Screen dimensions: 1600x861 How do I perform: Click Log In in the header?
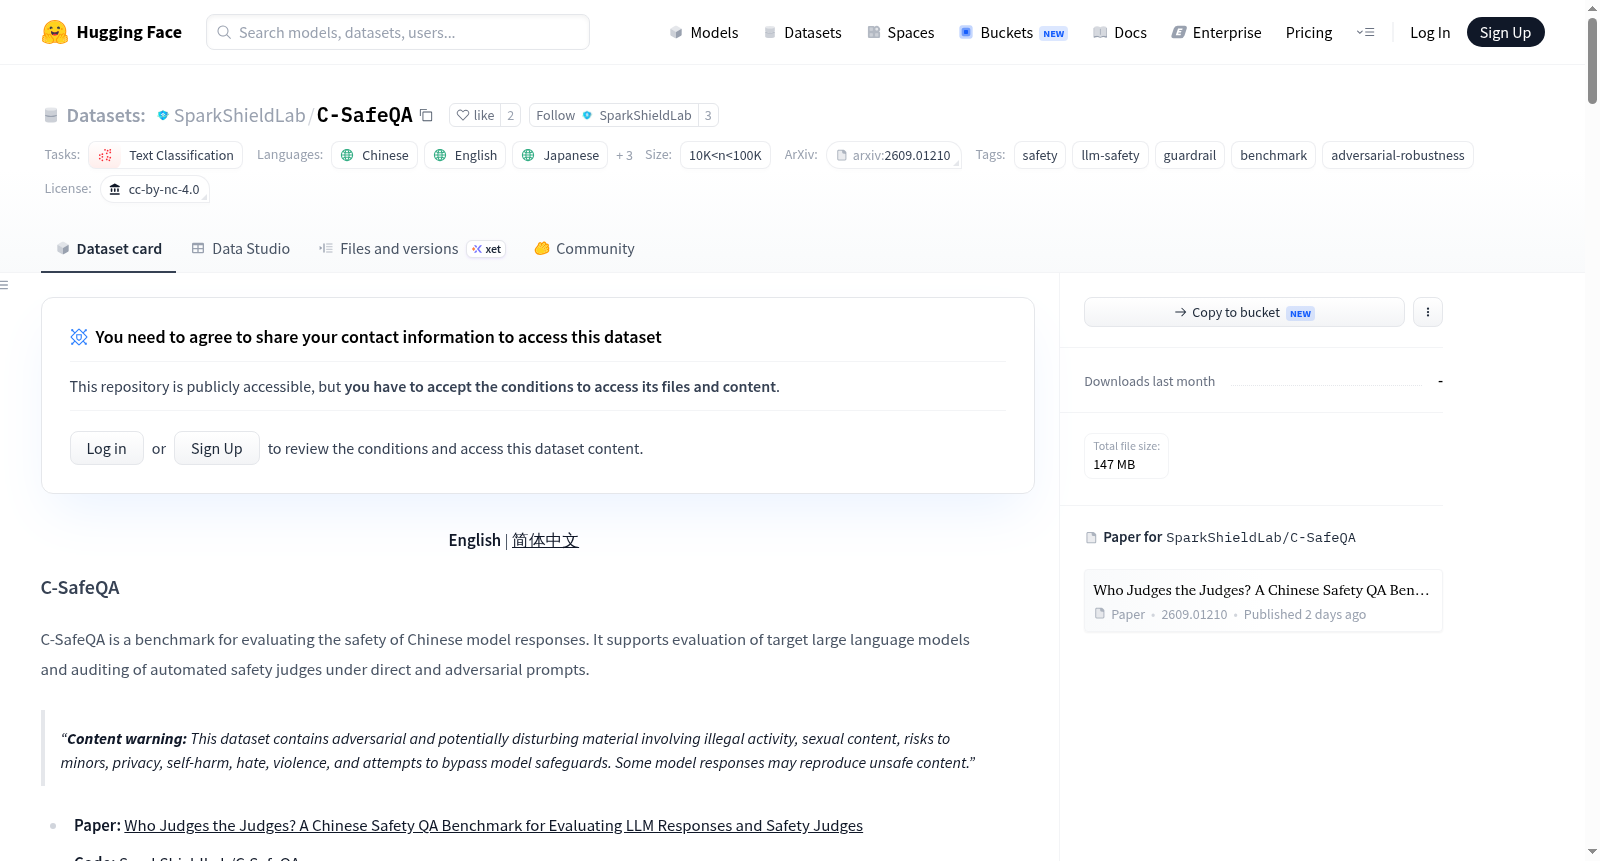pos(1430,32)
